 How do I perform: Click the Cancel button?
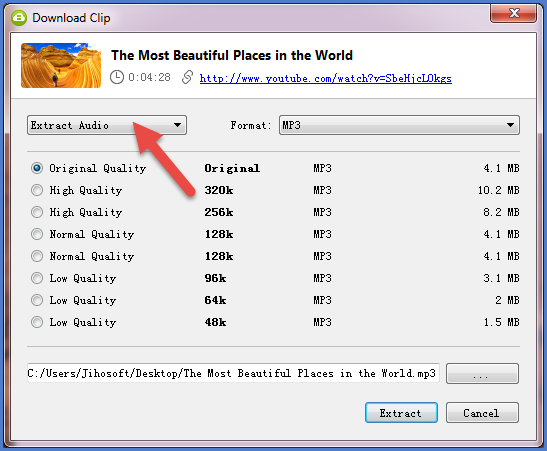482,413
